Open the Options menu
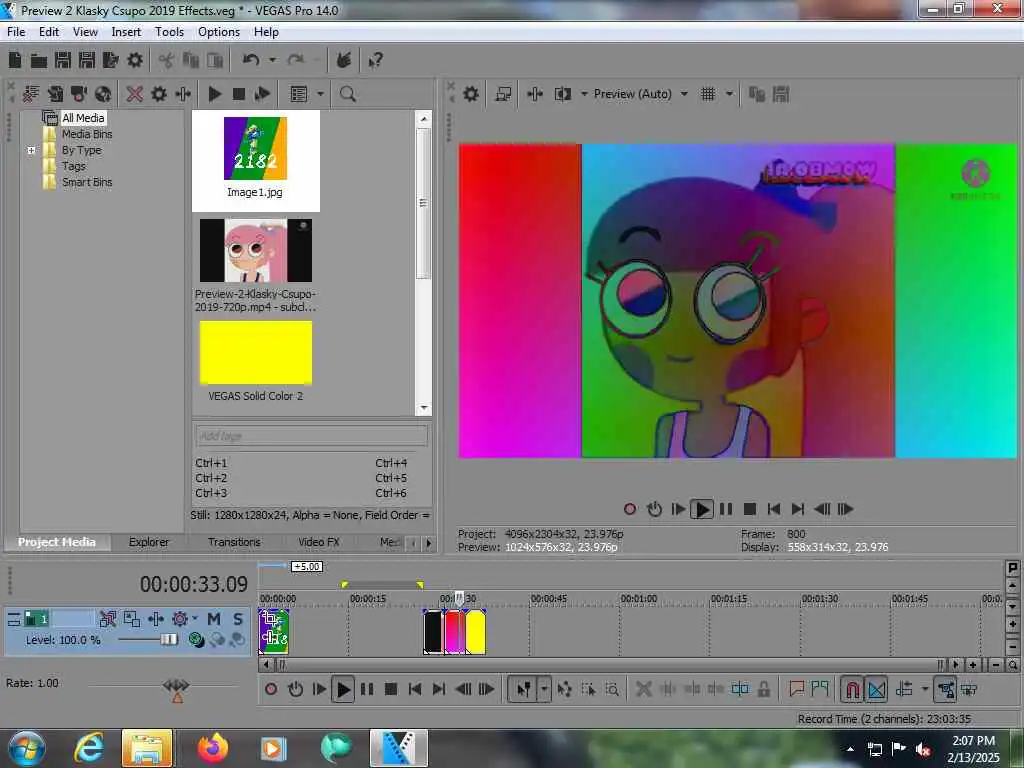1024x768 pixels. point(219,32)
